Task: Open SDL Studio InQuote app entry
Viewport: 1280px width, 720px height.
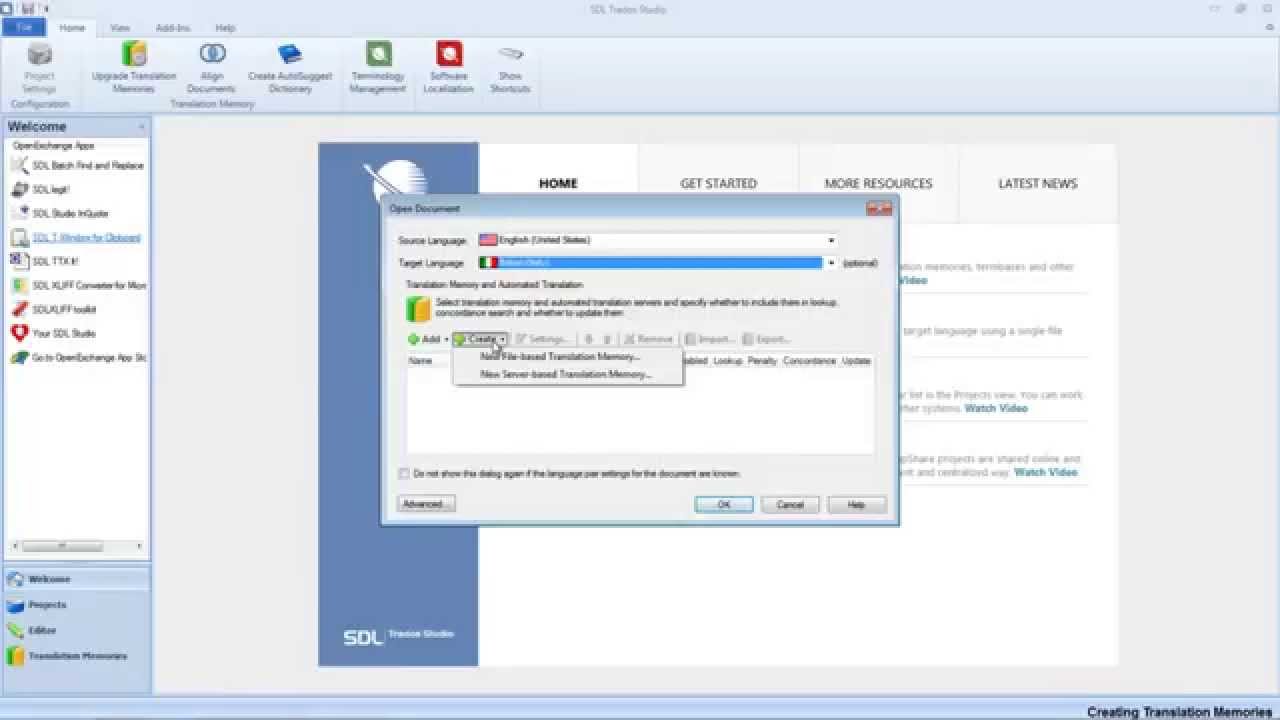Action: [x=60, y=213]
